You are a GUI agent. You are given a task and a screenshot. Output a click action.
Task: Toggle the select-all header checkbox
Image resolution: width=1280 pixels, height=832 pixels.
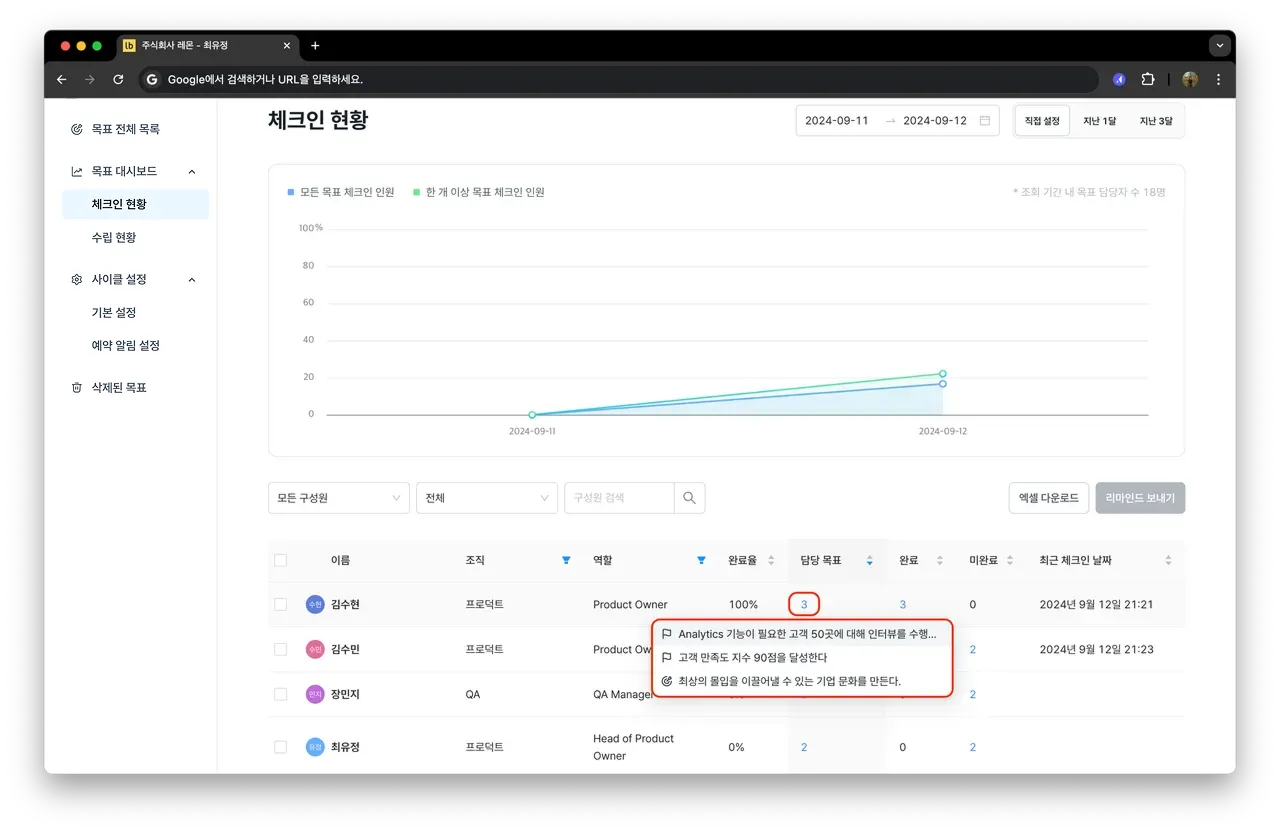tap(280, 561)
